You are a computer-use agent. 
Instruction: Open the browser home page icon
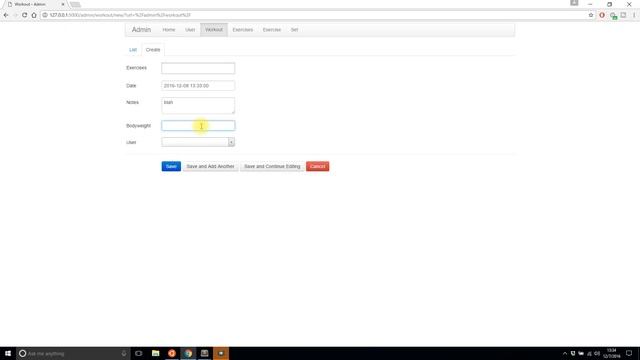[x=34, y=15]
